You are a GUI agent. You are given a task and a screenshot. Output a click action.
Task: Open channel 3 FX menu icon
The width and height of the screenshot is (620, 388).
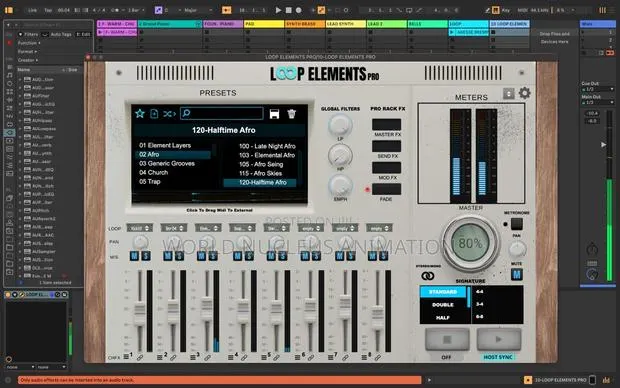(x=193, y=357)
